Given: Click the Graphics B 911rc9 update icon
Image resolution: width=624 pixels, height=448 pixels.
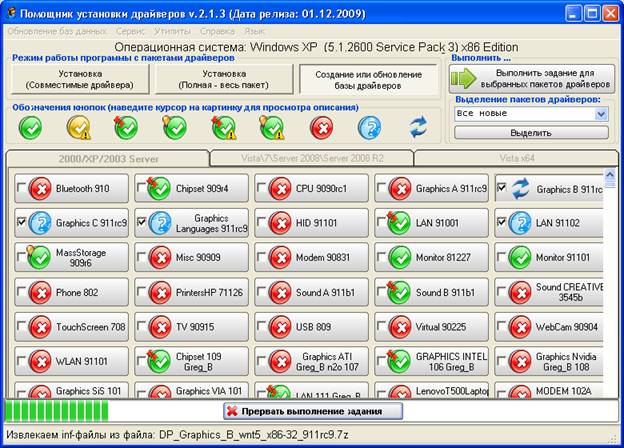Looking at the screenshot, I should [520, 188].
